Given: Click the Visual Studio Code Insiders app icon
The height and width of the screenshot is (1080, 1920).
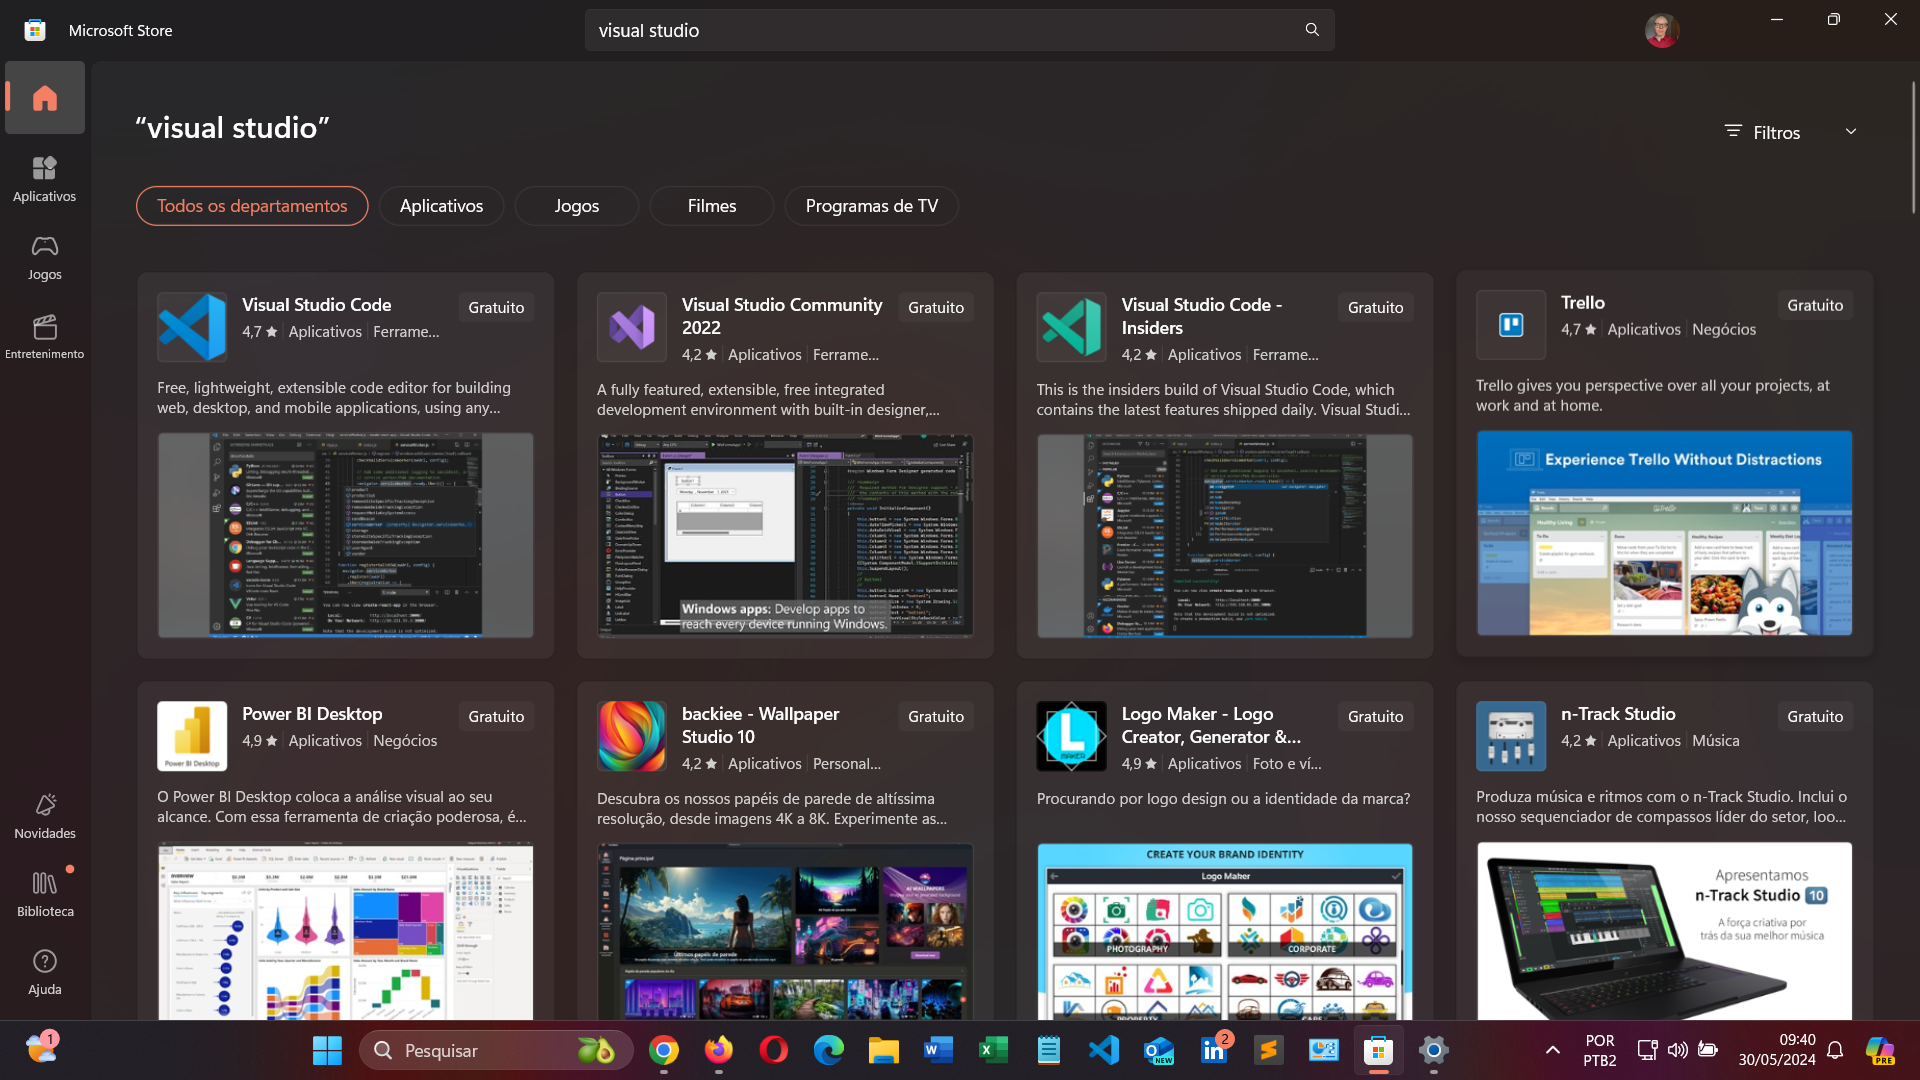Looking at the screenshot, I should point(1072,327).
